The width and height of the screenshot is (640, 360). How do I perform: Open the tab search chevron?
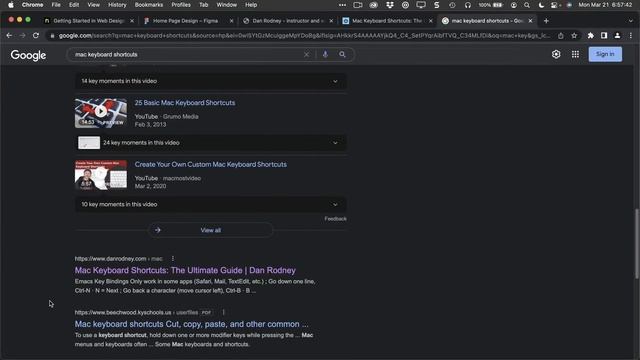point(631,21)
